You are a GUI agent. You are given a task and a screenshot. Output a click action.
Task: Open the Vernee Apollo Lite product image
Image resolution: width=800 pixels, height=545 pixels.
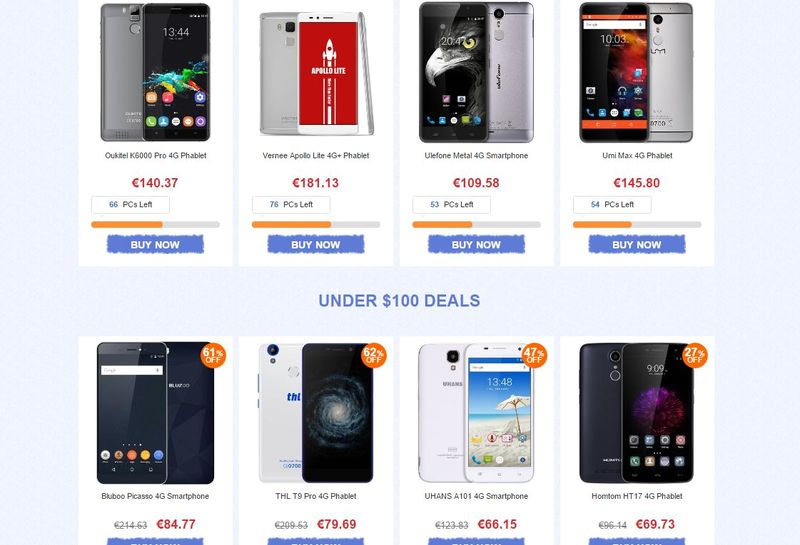(x=316, y=72)
